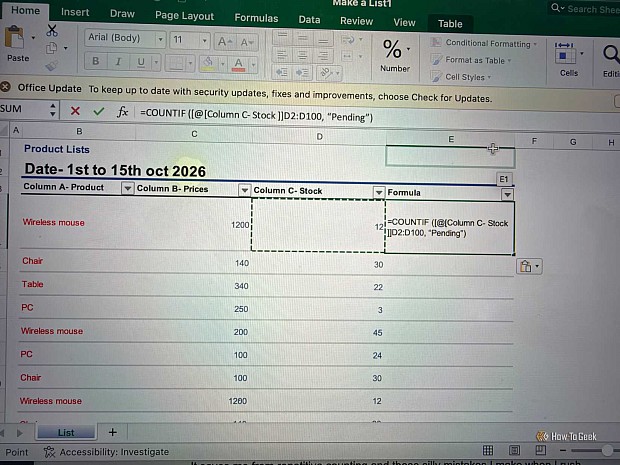The width and height of the screenshot is (620, 465).
Task: Click the zoom out minus button
Action: 563,450
